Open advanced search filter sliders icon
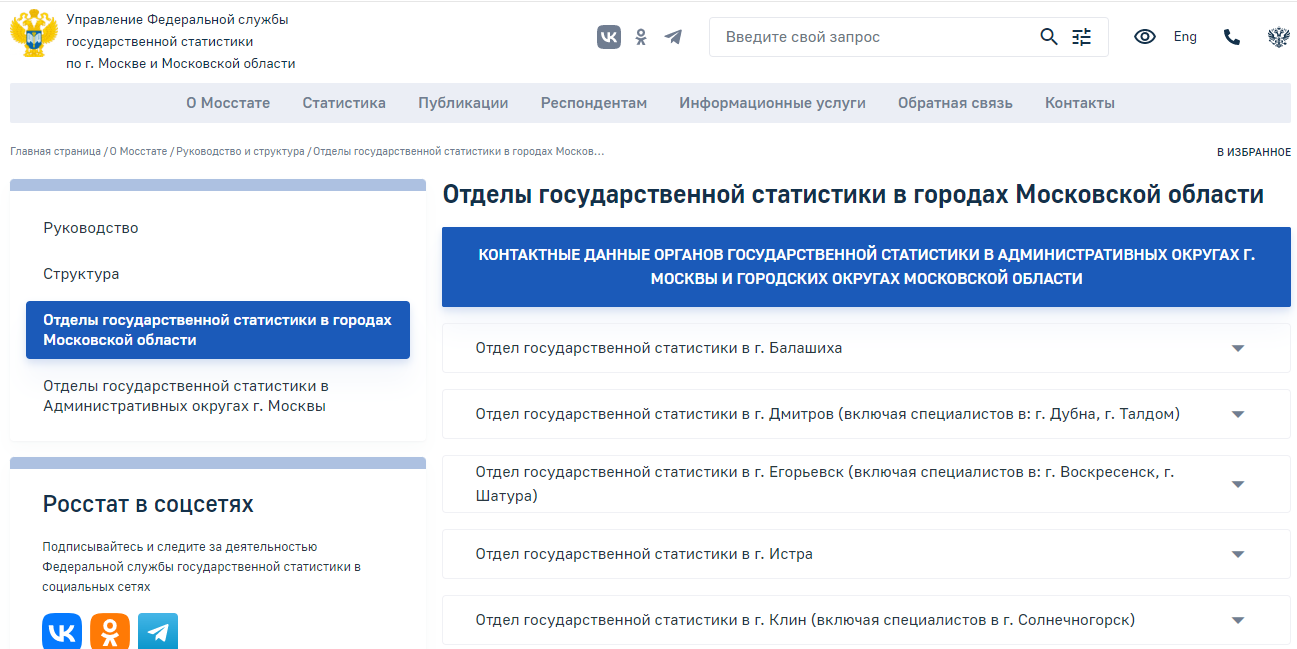Viewport: 1297px width, 649px height. [1081, 37]
